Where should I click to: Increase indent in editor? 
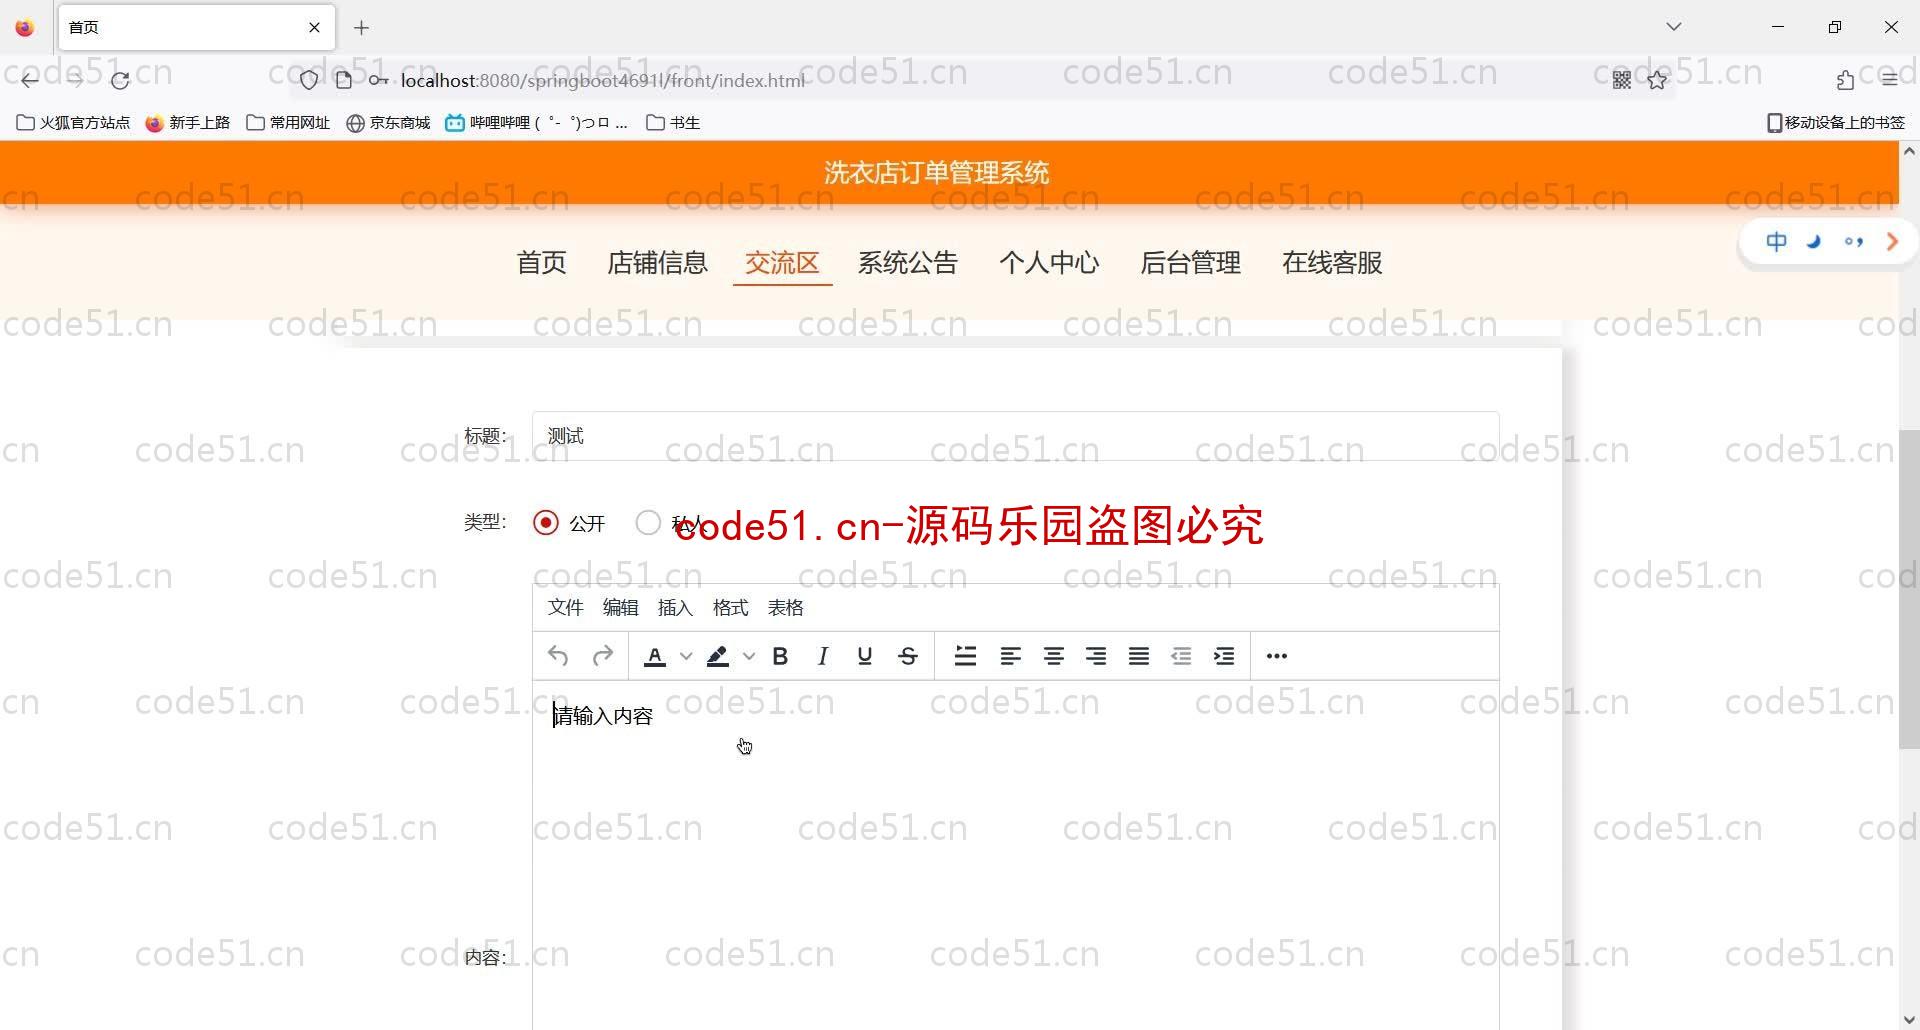coord(1224,656)
